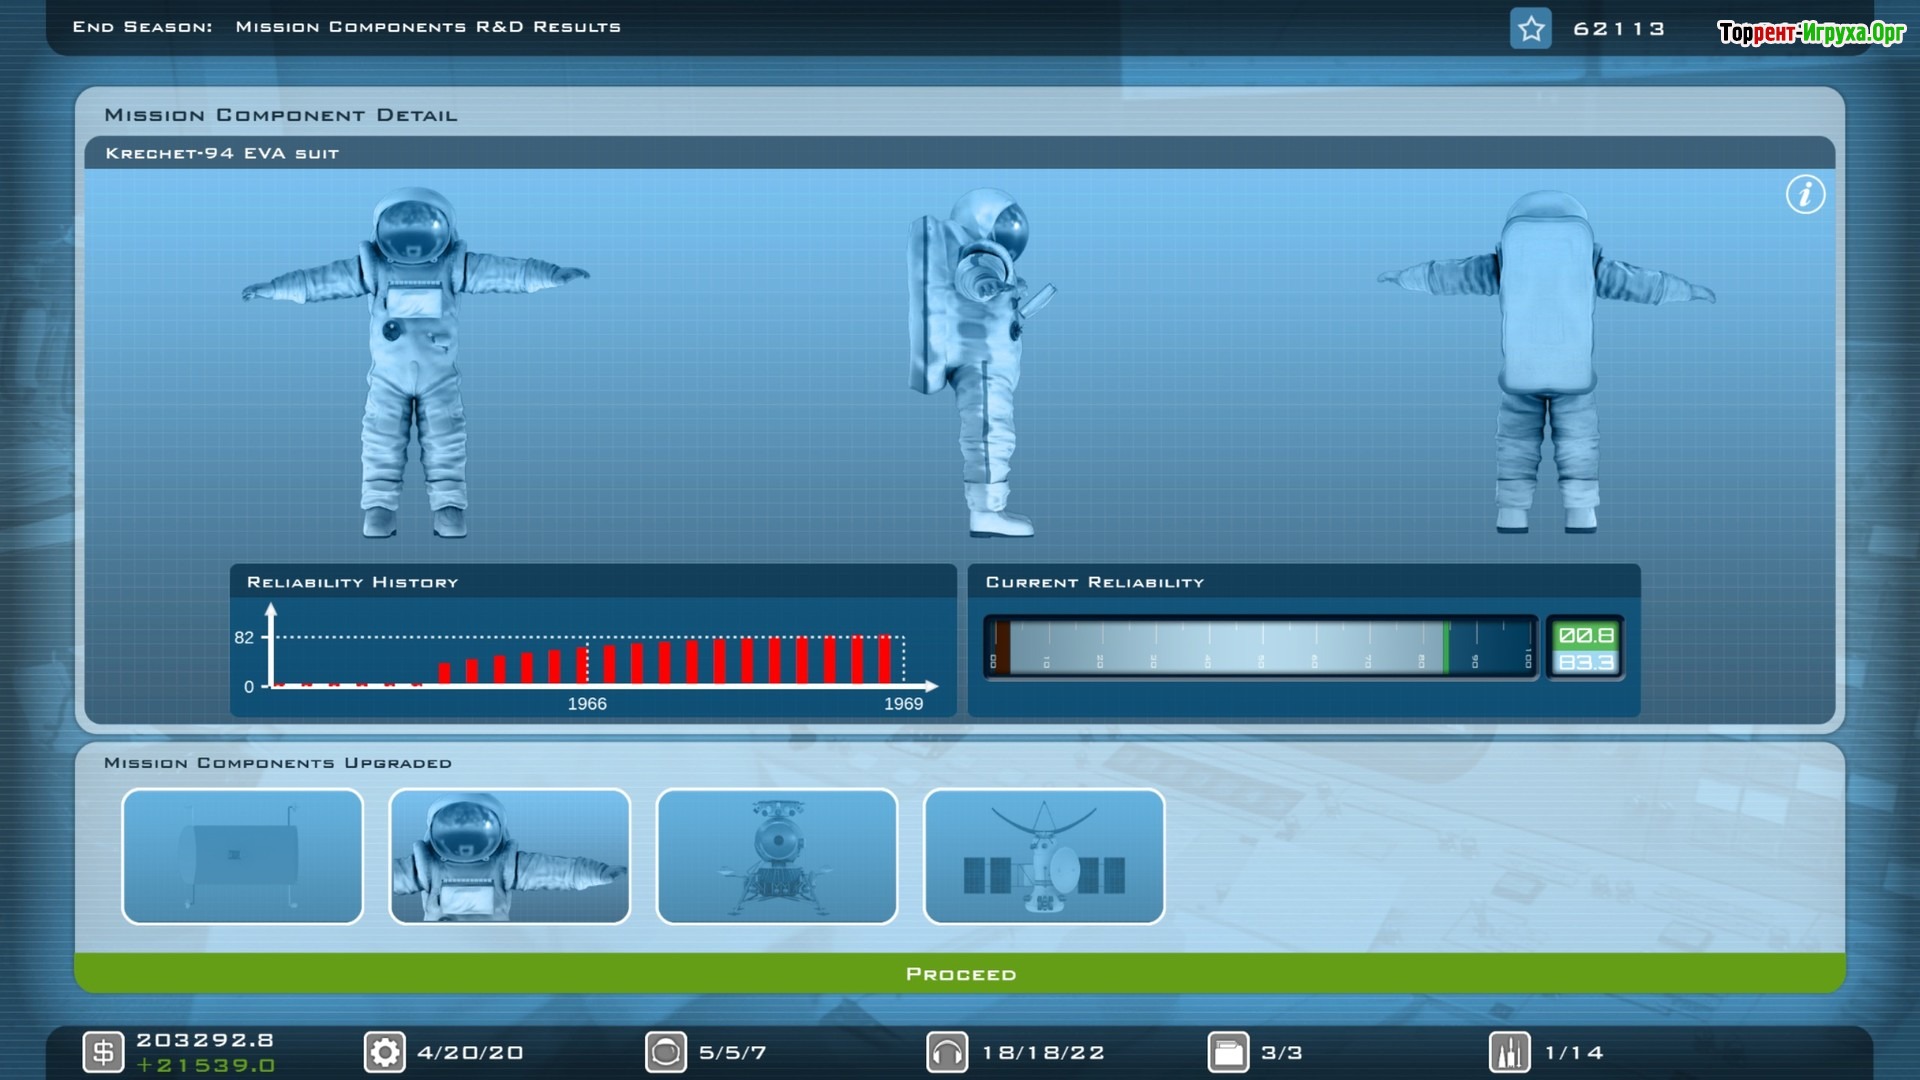
Task: Click the gear engineers icon
Action: pos(385,1052)
